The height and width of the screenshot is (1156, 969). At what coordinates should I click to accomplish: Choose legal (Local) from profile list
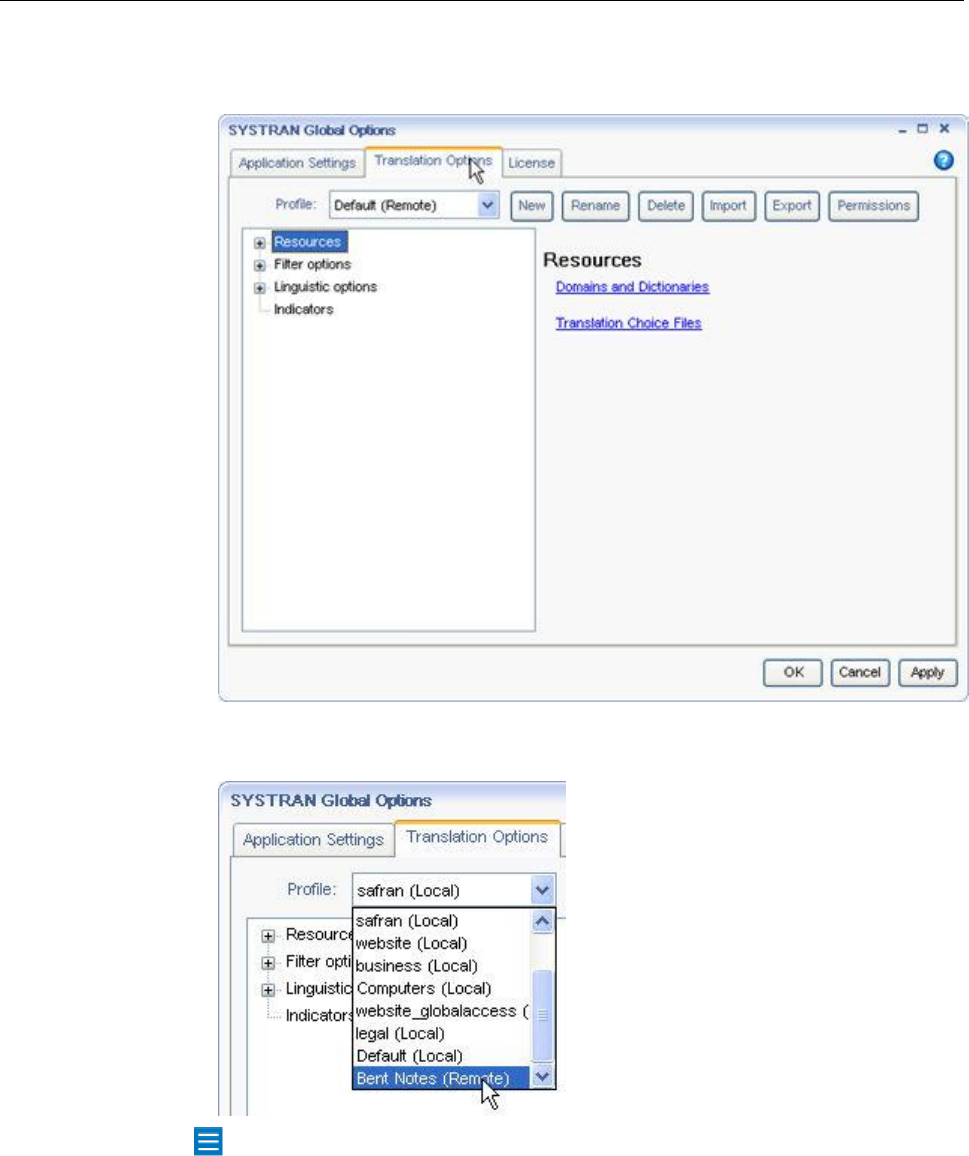(x=441, y=1034)
